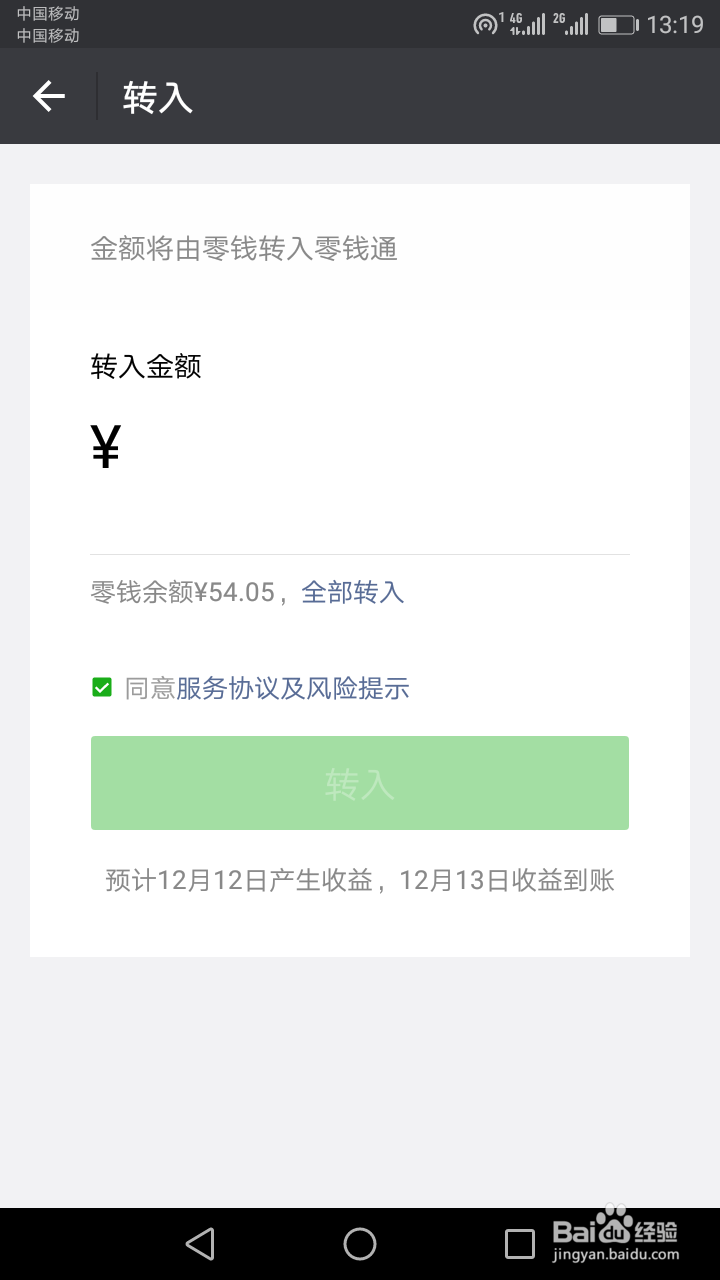Tap the 预计12月12日产生收益 notice text
The image size is (720, 1280).
point(239,880)
